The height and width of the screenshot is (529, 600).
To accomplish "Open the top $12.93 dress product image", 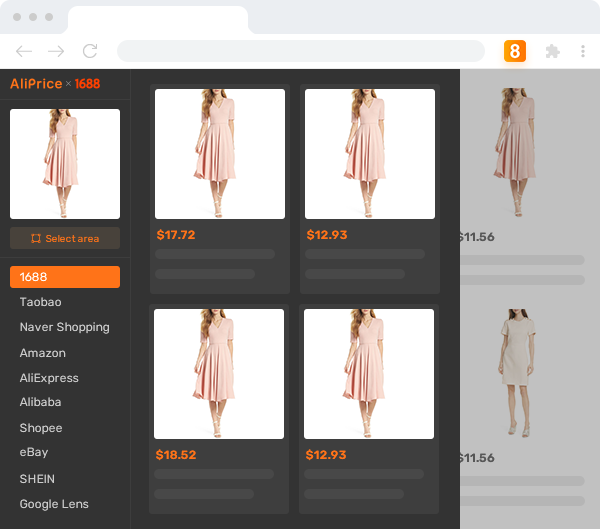I will tap(370, 154).
